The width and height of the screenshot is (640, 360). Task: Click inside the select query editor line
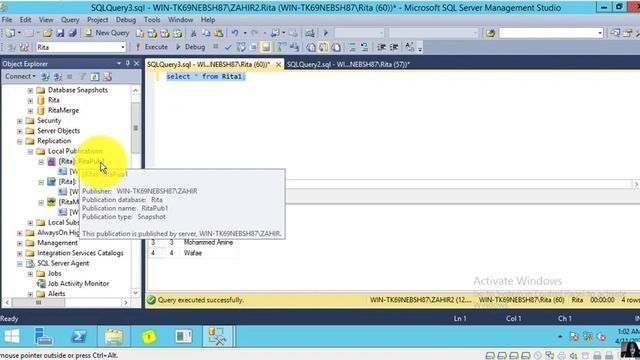tap(206, 76)
